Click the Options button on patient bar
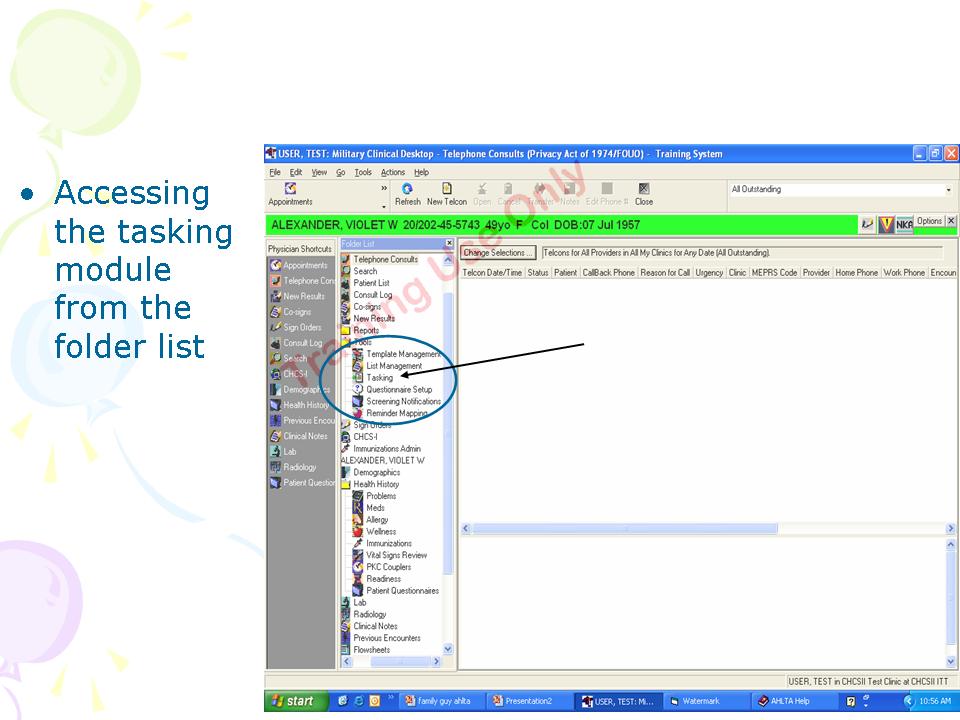Viewport: 960px width, 720px height. click(x=929, y=221)
